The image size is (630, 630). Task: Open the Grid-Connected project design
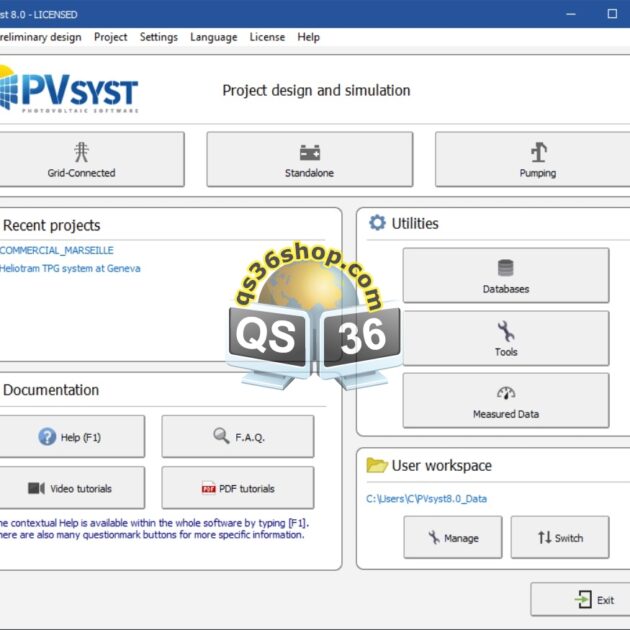pyautogui.click(x=92, y=159)
